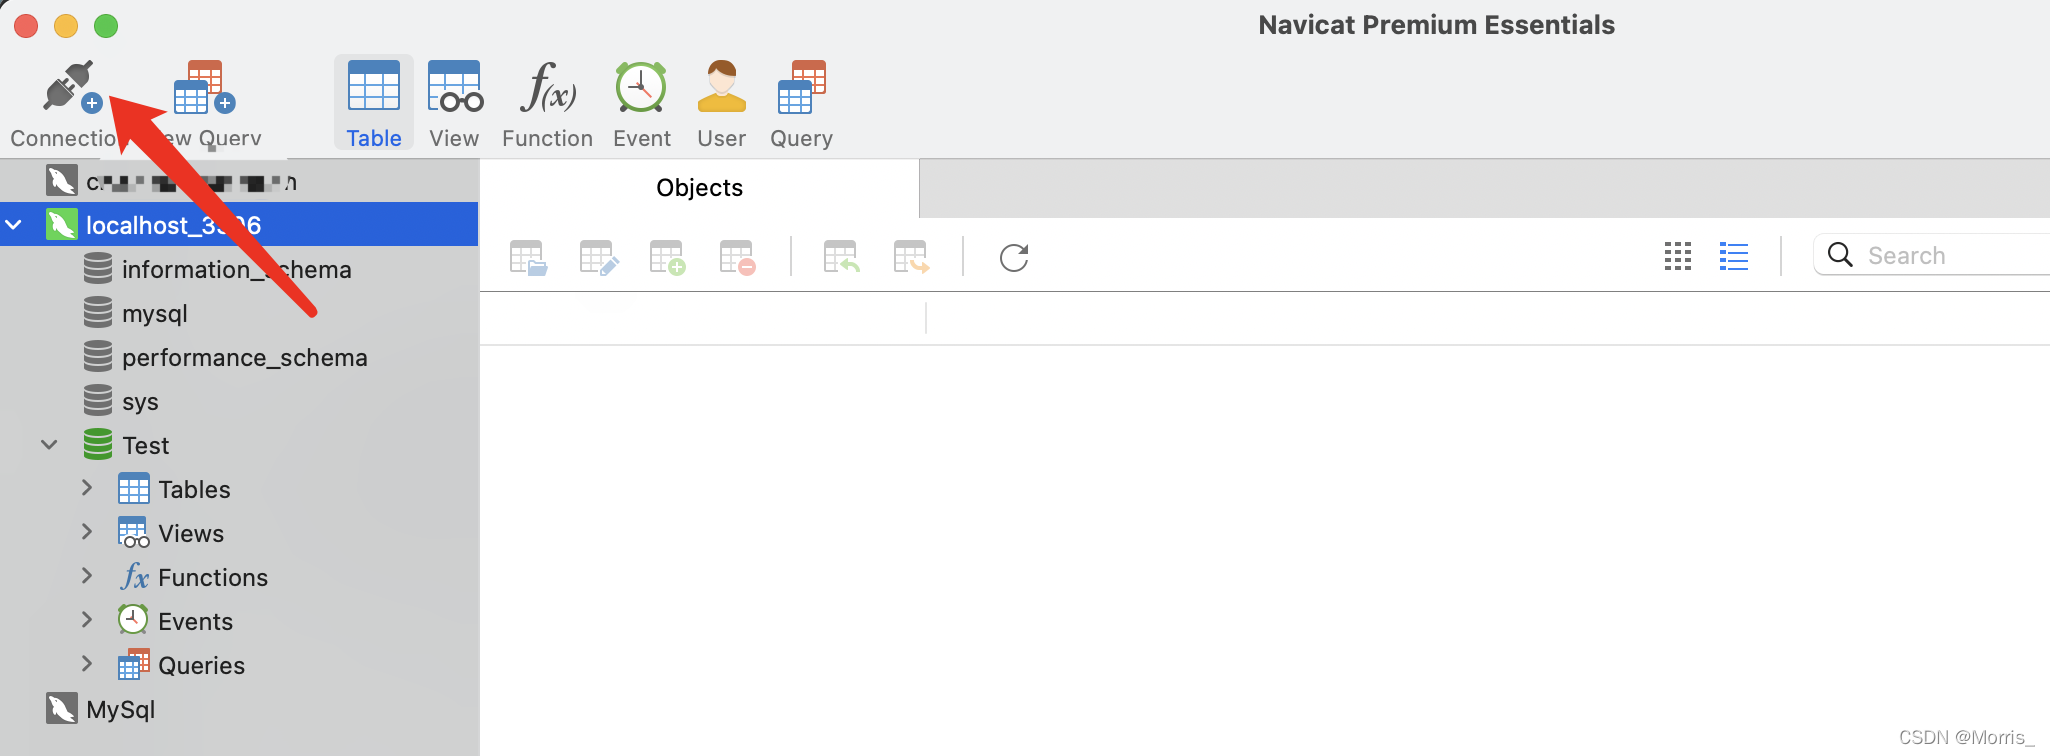Open the User toolbar icon
Screen dimensions: 2050x756
(x=721, y=87)
